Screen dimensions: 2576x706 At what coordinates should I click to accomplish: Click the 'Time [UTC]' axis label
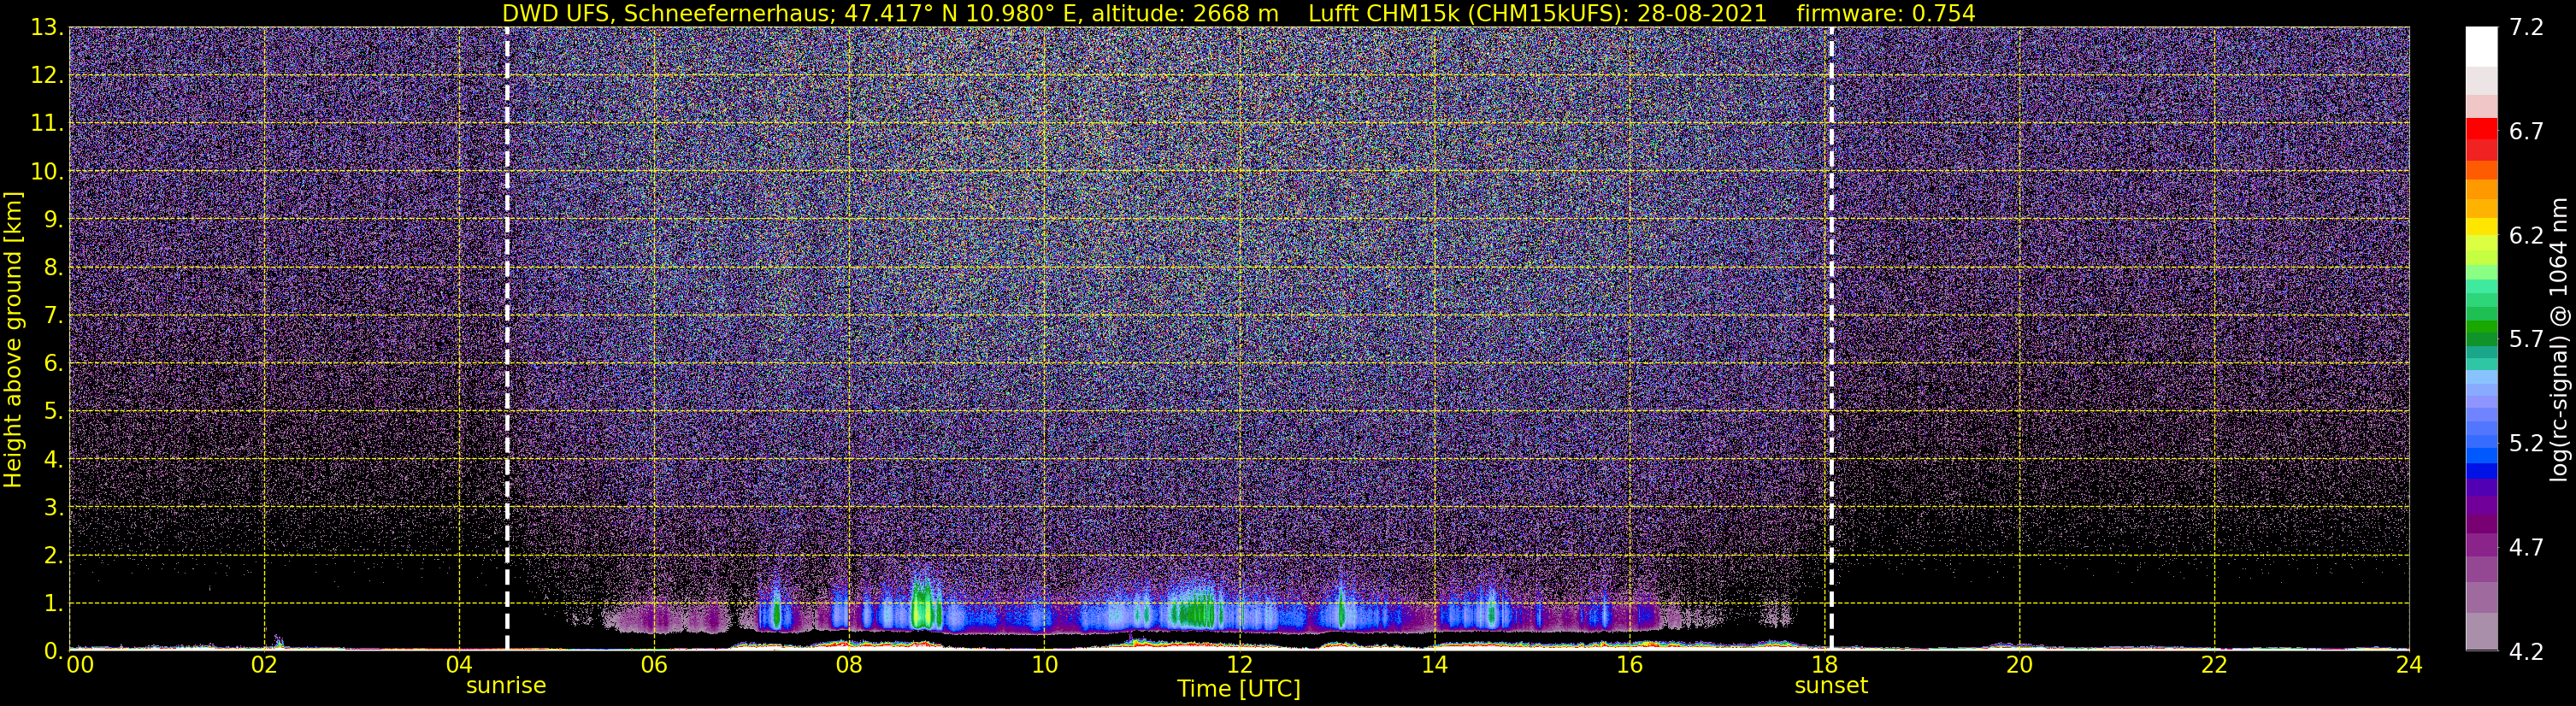(x=1239, y=689)
